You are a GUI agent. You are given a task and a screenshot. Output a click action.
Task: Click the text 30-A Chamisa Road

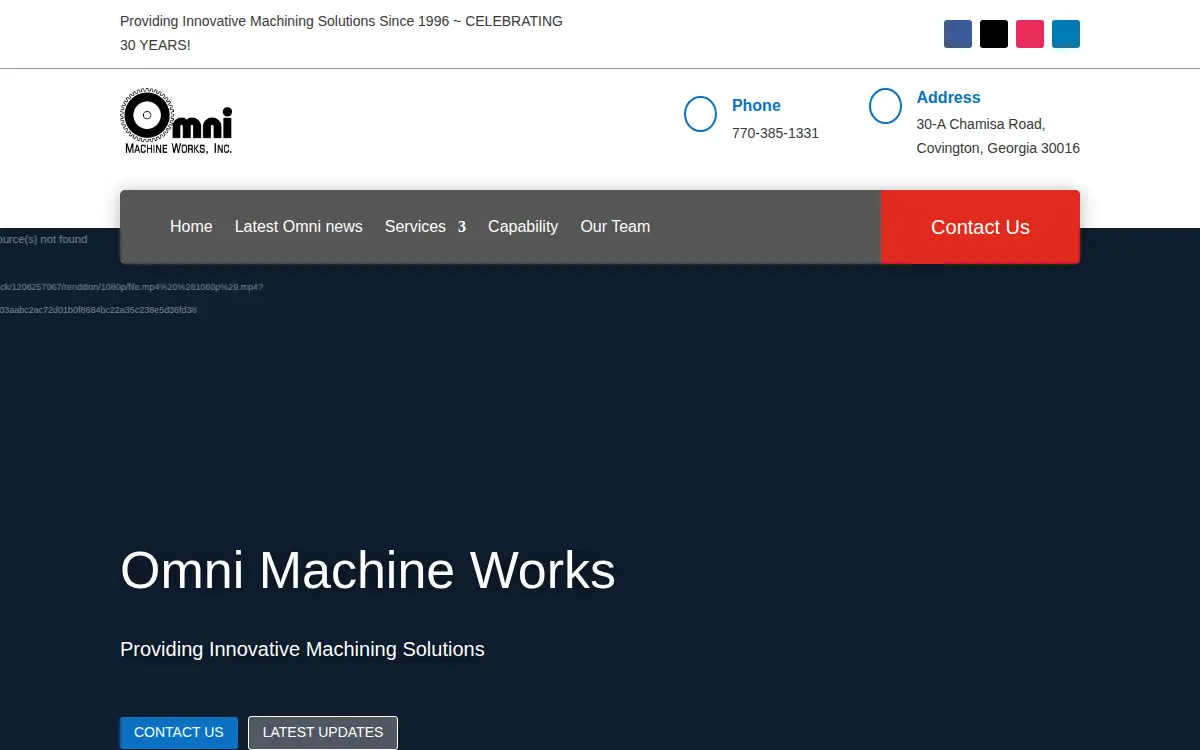coord(981,124)
